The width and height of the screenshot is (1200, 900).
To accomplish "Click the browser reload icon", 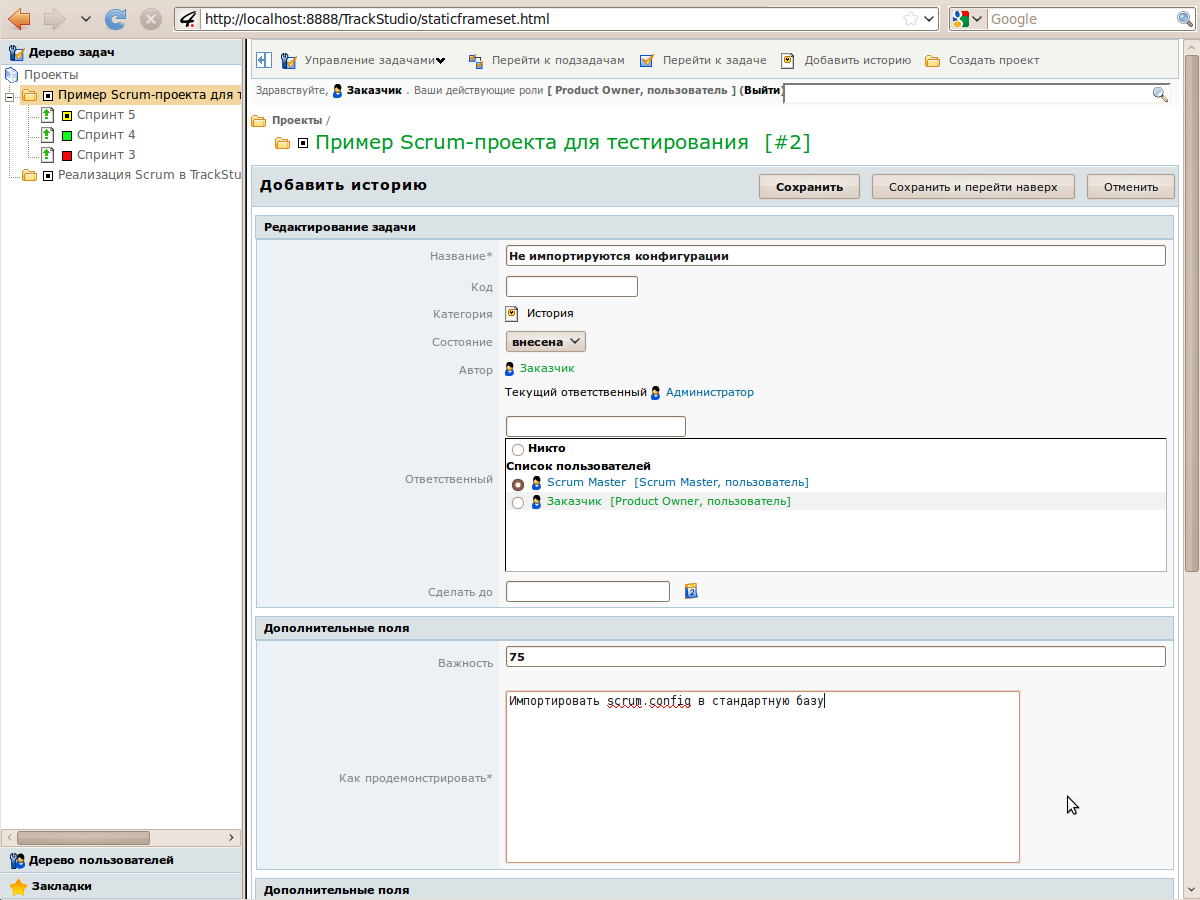I will [x=116, y=19].
